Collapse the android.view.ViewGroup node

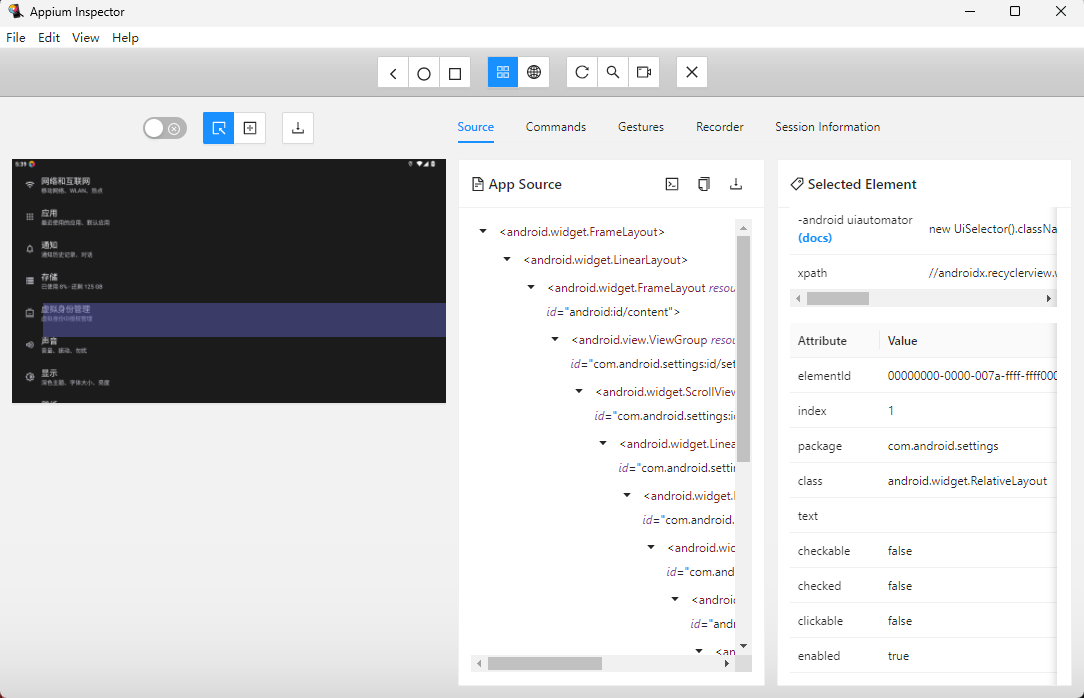click(x=555, y=338)
